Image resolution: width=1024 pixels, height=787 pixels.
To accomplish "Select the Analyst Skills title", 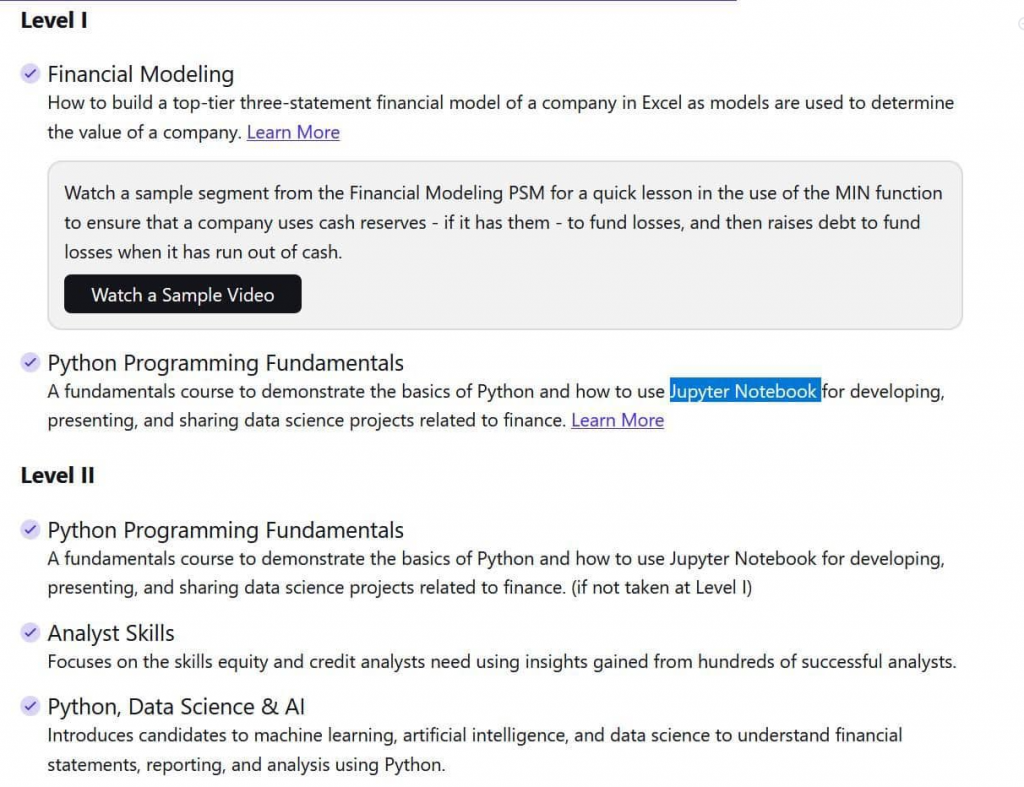I will click(111, 633).
